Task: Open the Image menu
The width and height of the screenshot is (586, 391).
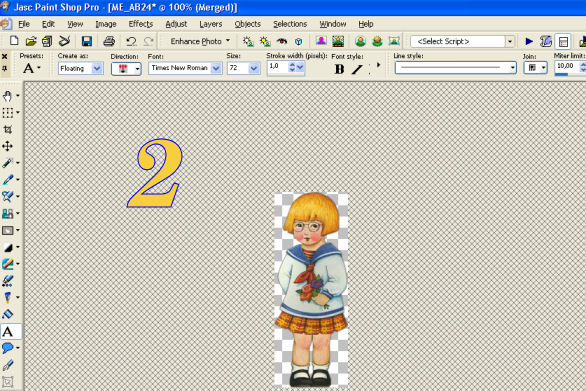Action: 106,24
